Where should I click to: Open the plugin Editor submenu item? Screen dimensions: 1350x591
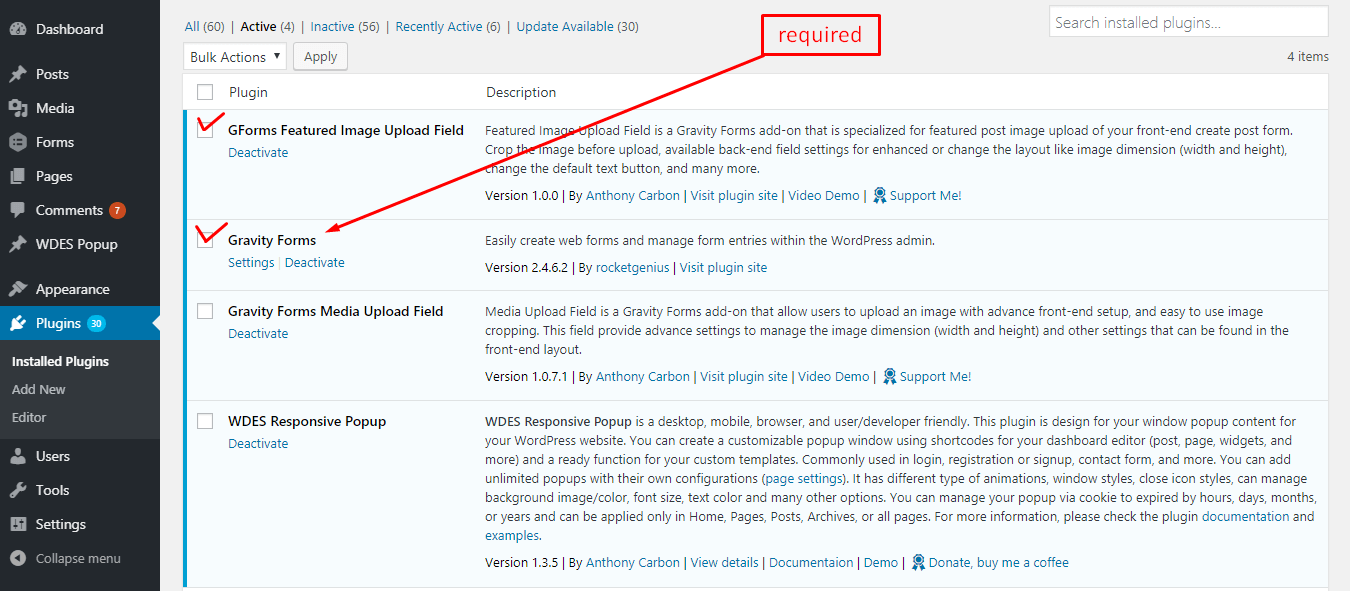(29, 417)
